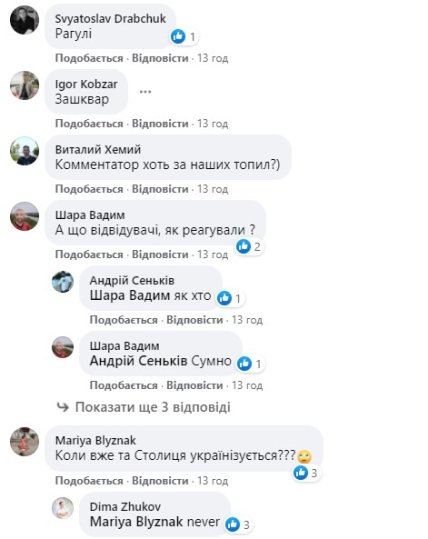
Task: Click 'Відповісти' under Андрій Сеньків's reply
Action: click(195, 320)
